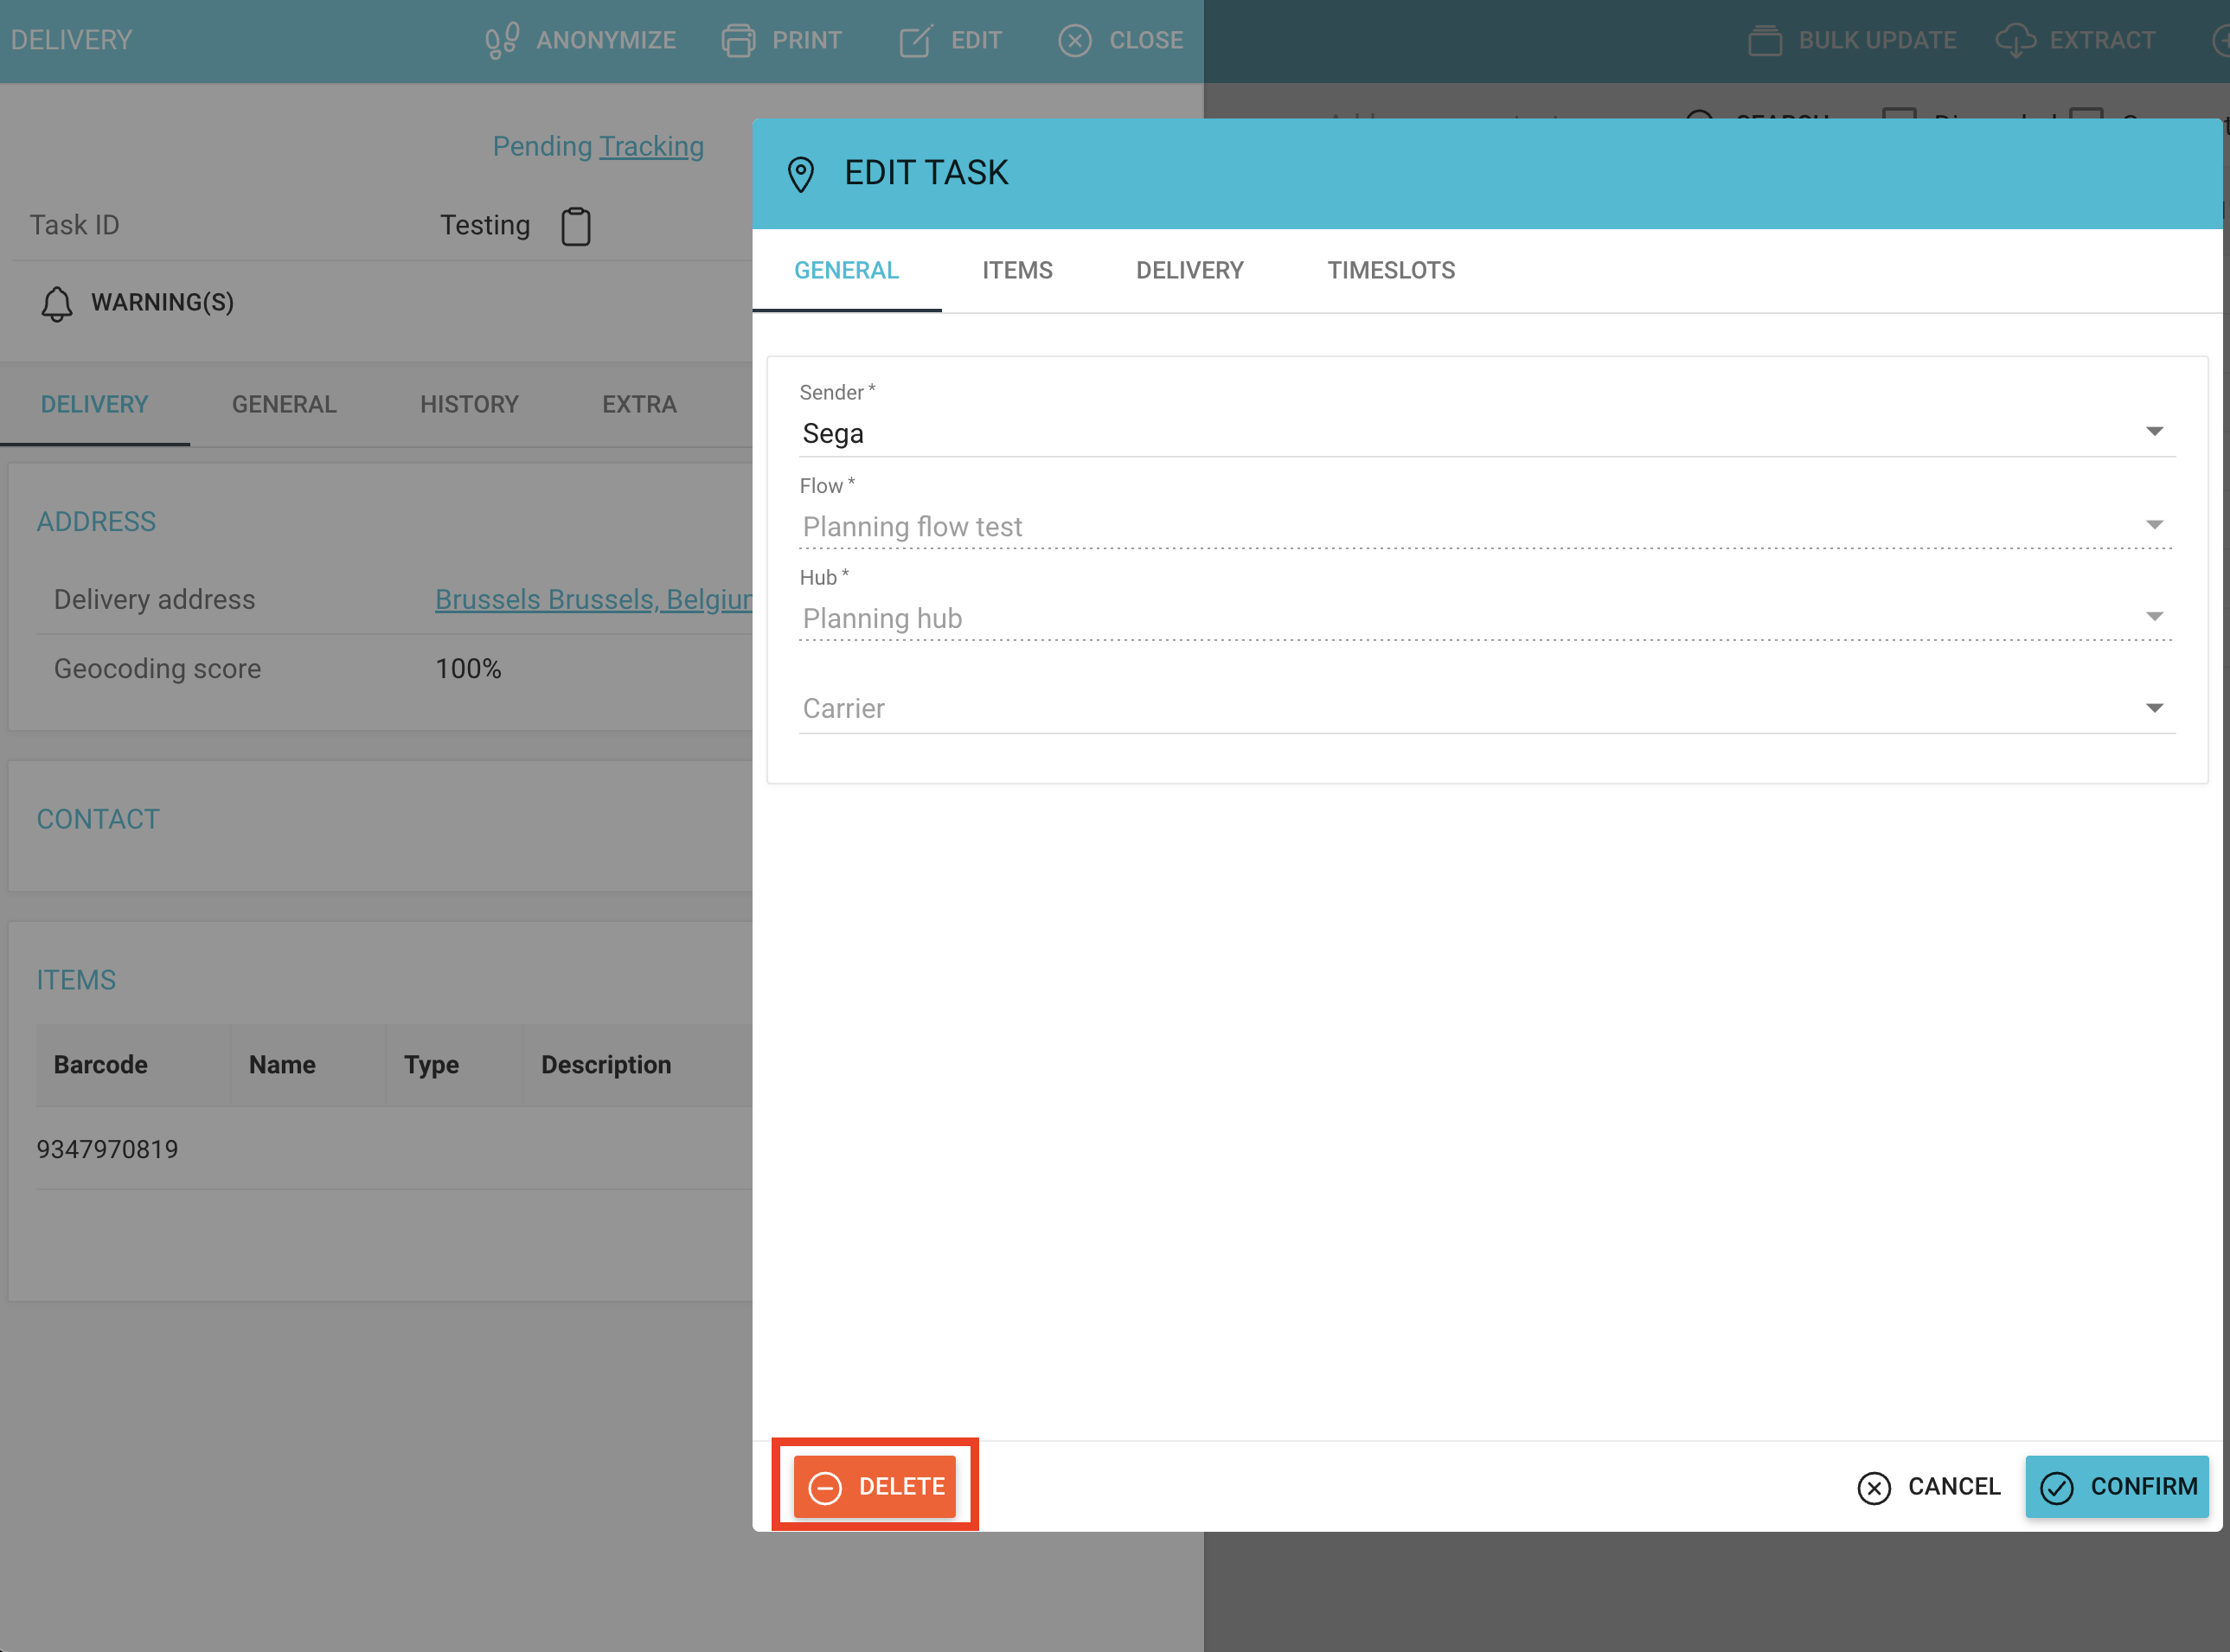Switch to the Items tab in Edit Task

pyautogui.click(x=1017, y=270)
